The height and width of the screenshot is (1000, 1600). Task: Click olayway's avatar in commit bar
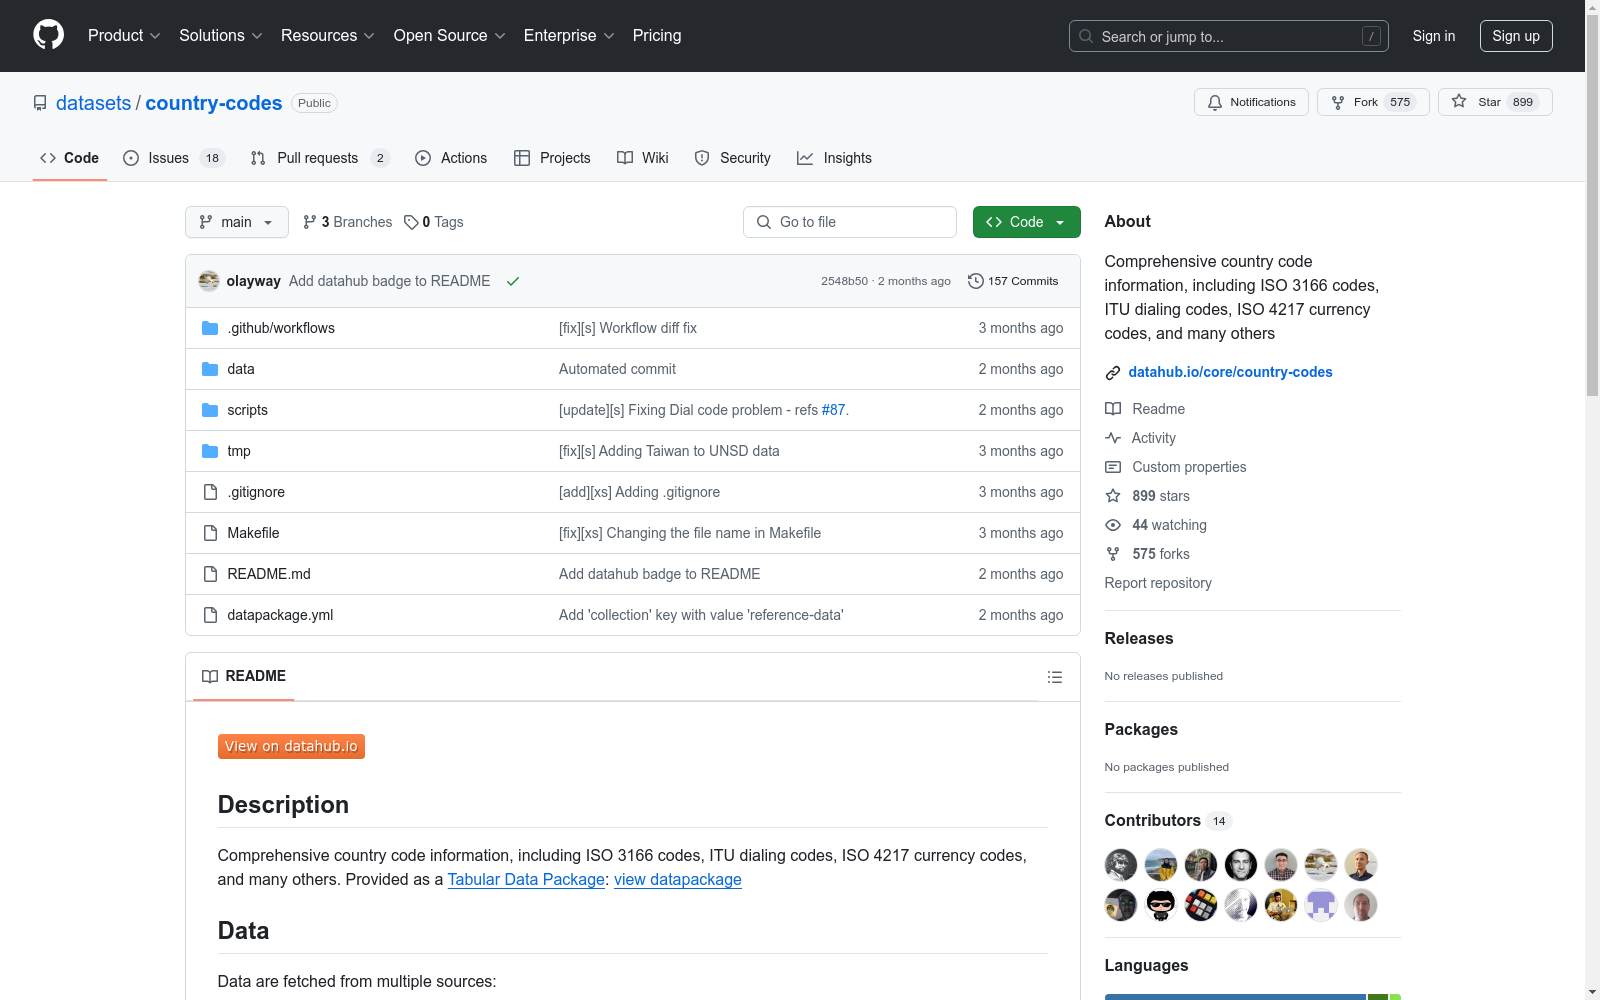[x=209, y=281]
